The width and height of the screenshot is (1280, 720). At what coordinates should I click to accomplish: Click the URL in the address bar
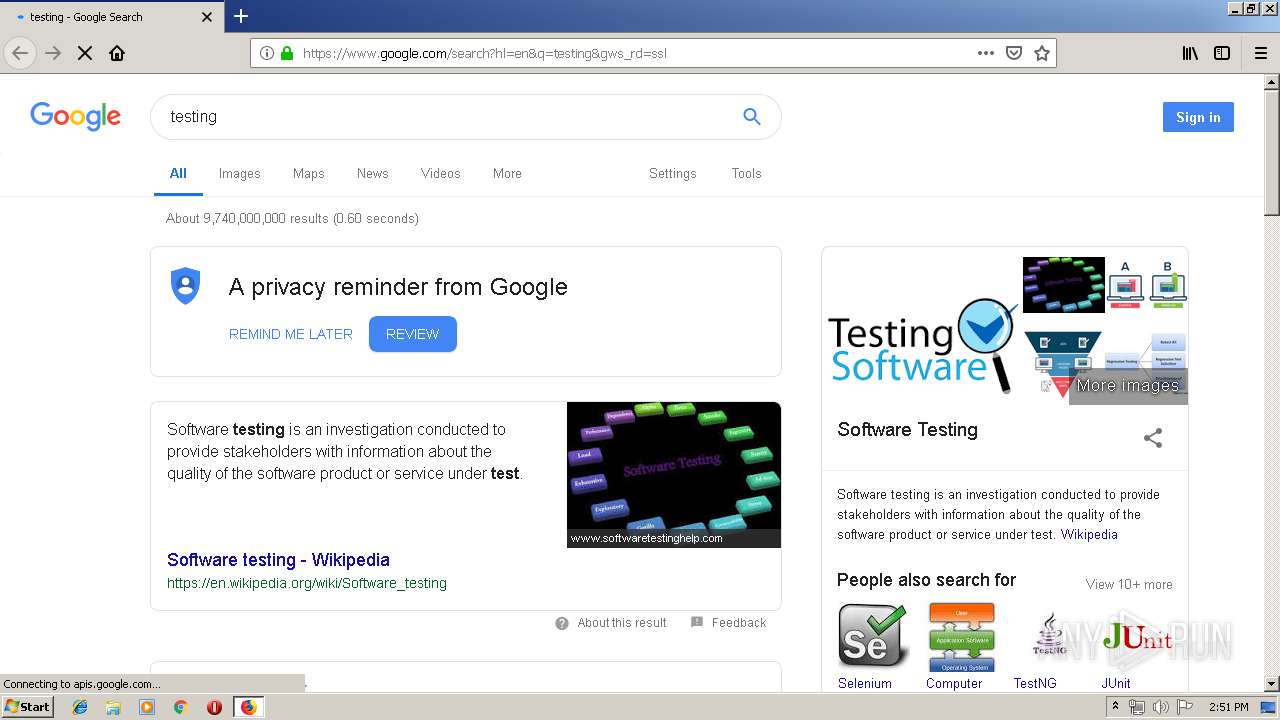coord(484,53)
